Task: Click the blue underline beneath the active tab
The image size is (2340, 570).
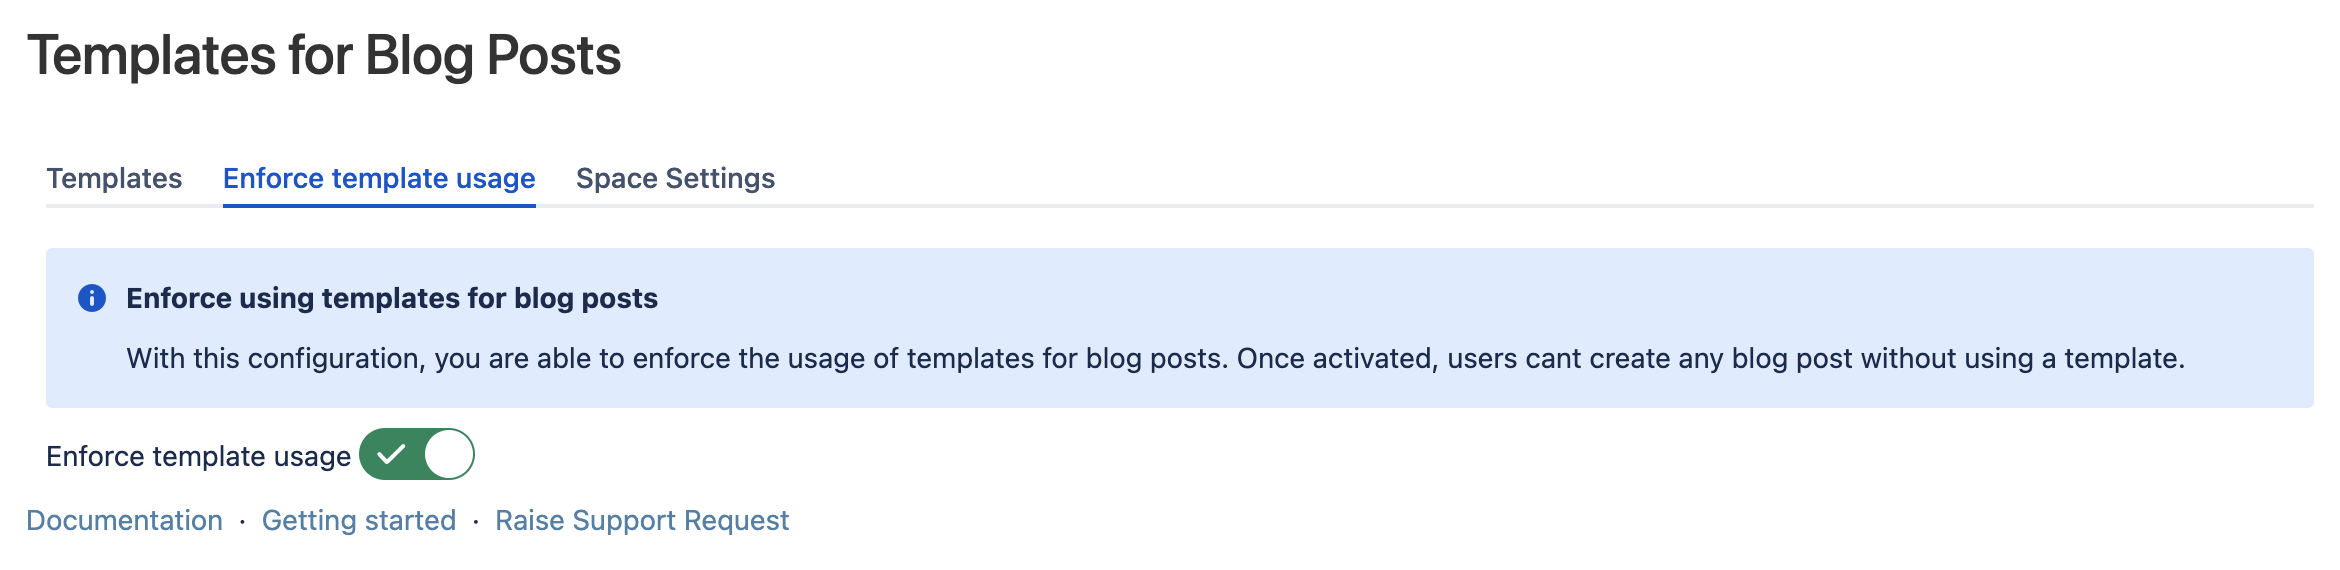Action: click(379, 205)
